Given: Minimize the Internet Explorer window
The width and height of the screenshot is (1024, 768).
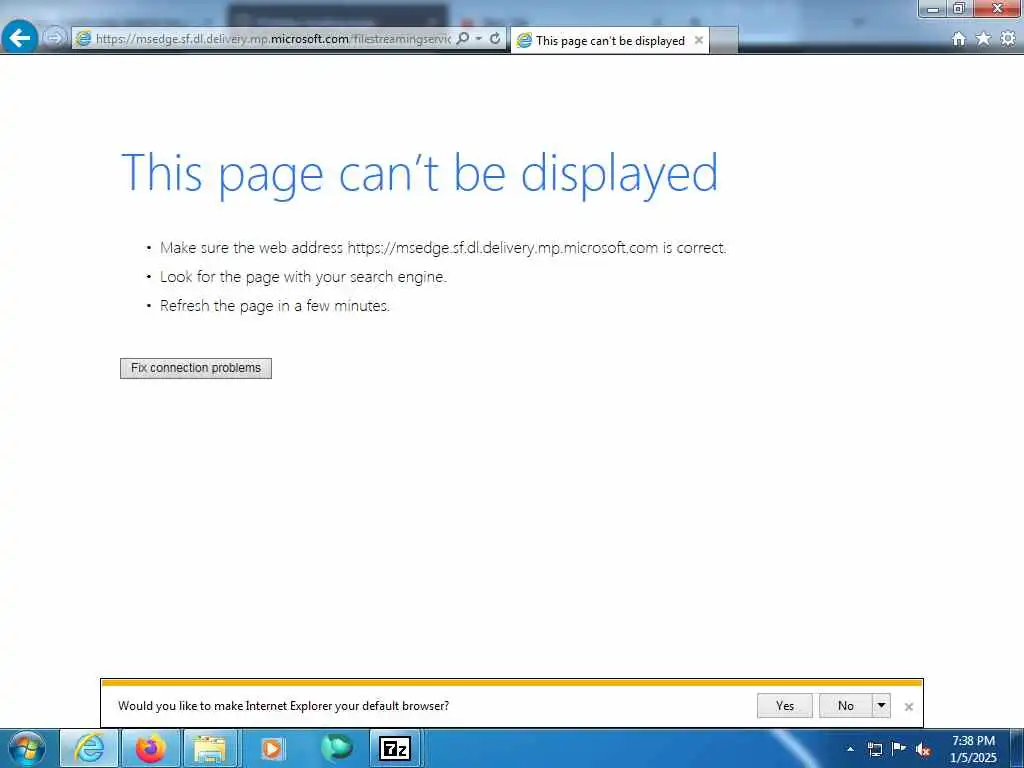Looking at the screenshot, I should [933, 8].
